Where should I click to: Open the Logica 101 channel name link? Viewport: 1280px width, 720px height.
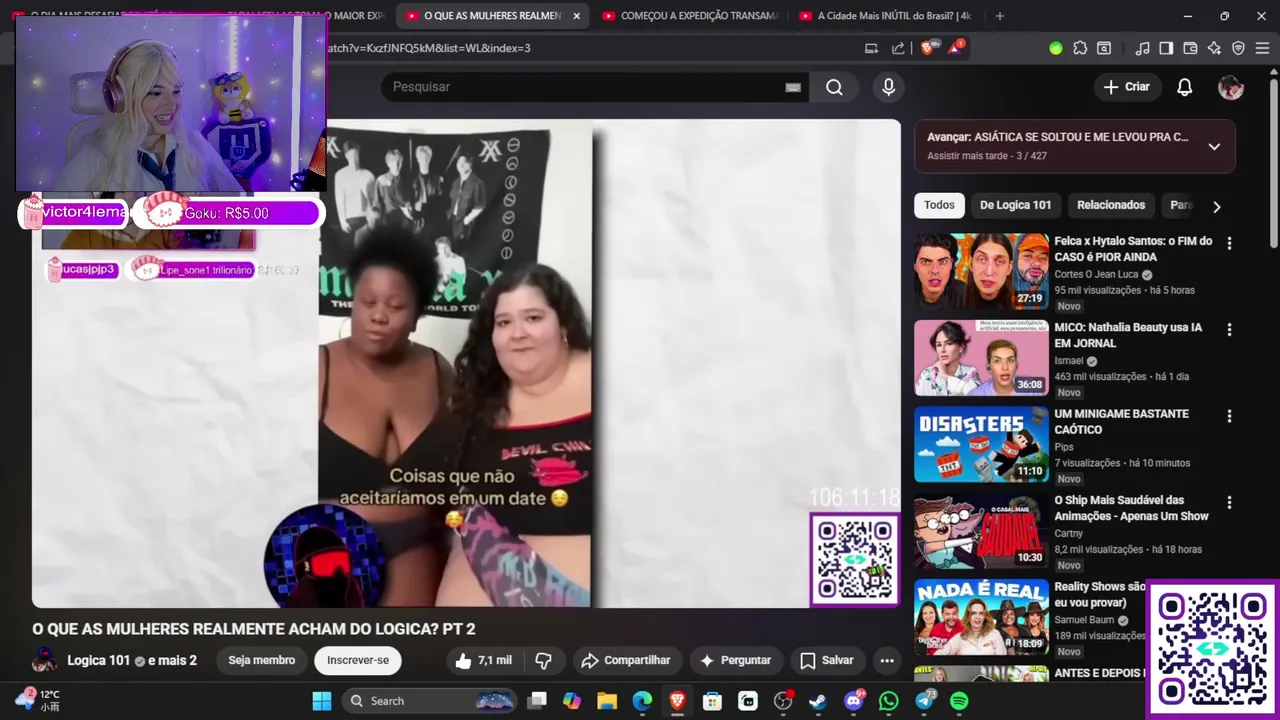(99, 660)
